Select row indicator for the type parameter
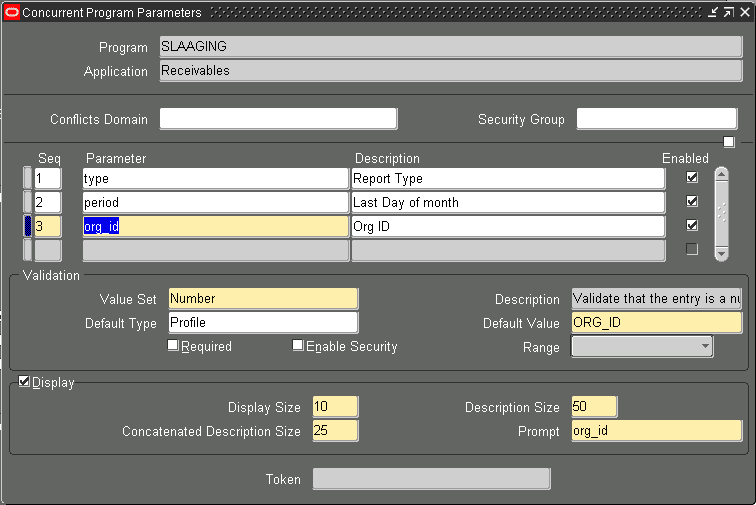Image resolution: width=756 pixels, height=505 pixels. coord(27,178)
